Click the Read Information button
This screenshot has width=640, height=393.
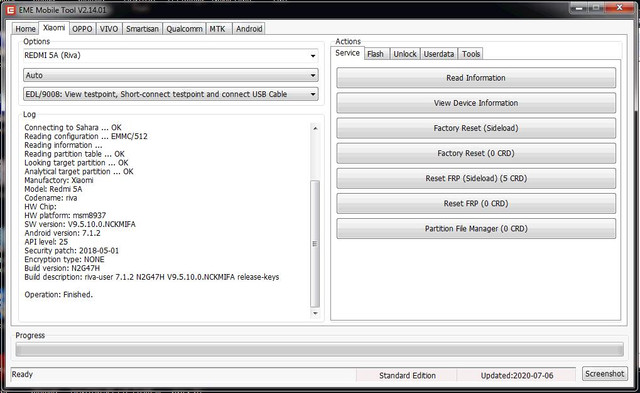(x=476, y=78)
